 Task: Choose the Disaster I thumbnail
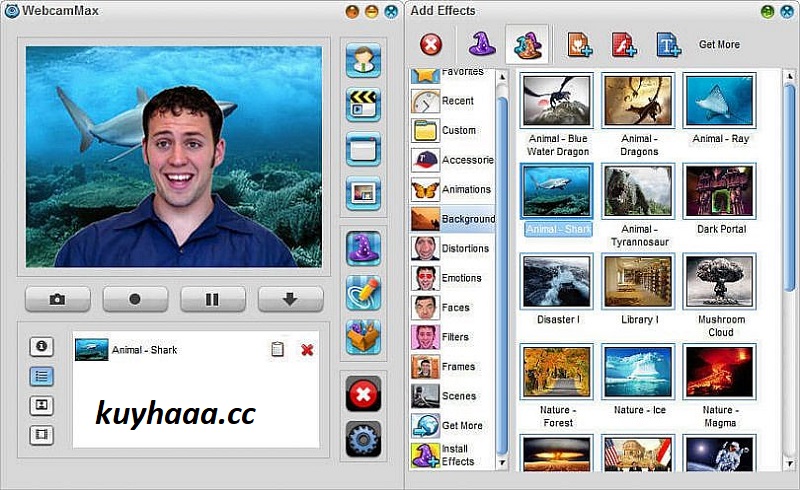click(x=557, y=282)
